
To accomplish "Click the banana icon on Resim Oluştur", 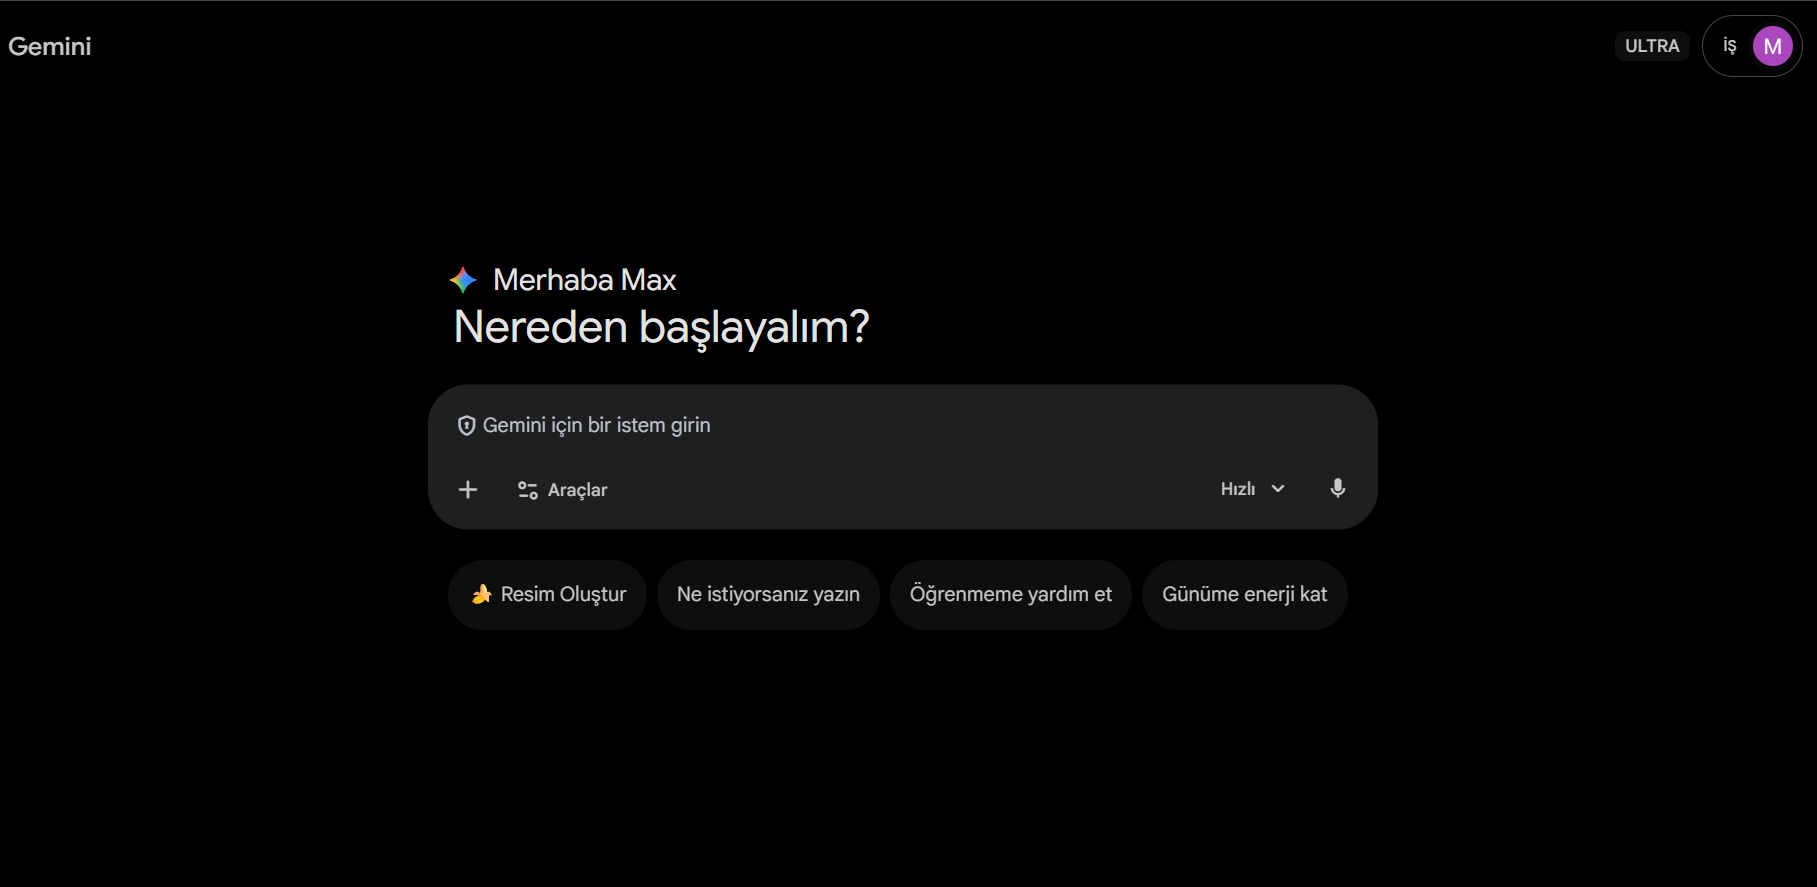I will pos(482,594).
